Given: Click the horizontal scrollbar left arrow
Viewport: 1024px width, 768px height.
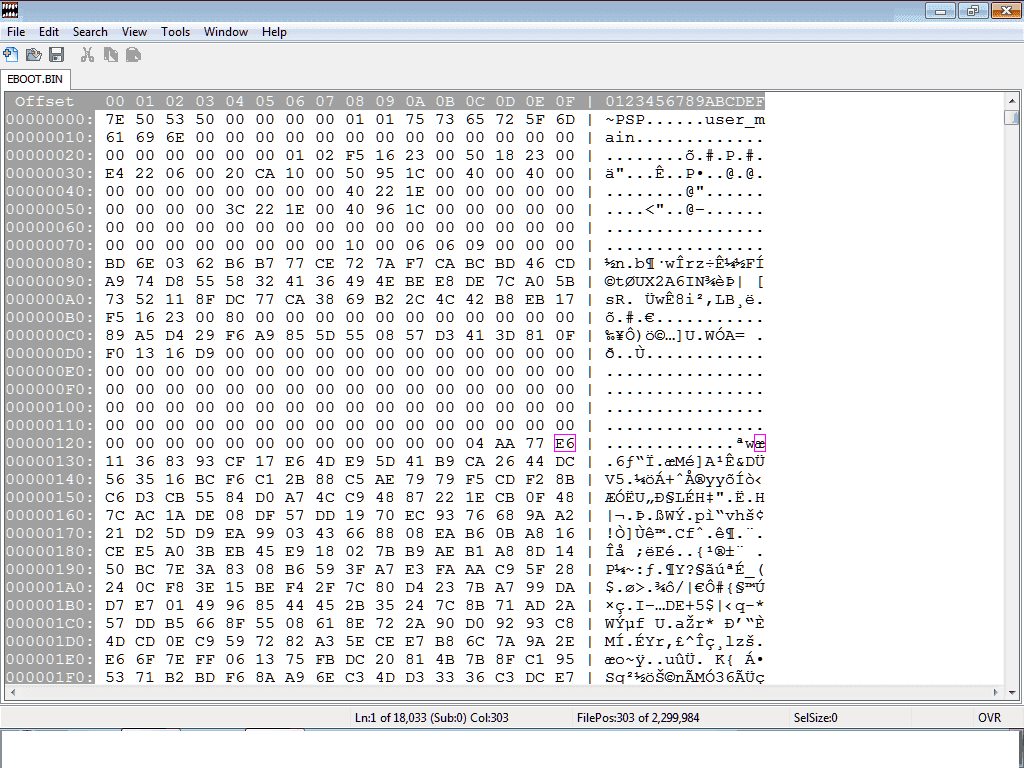Looking at the screenshot, I should pyautogui.click(x=12, y=692).
